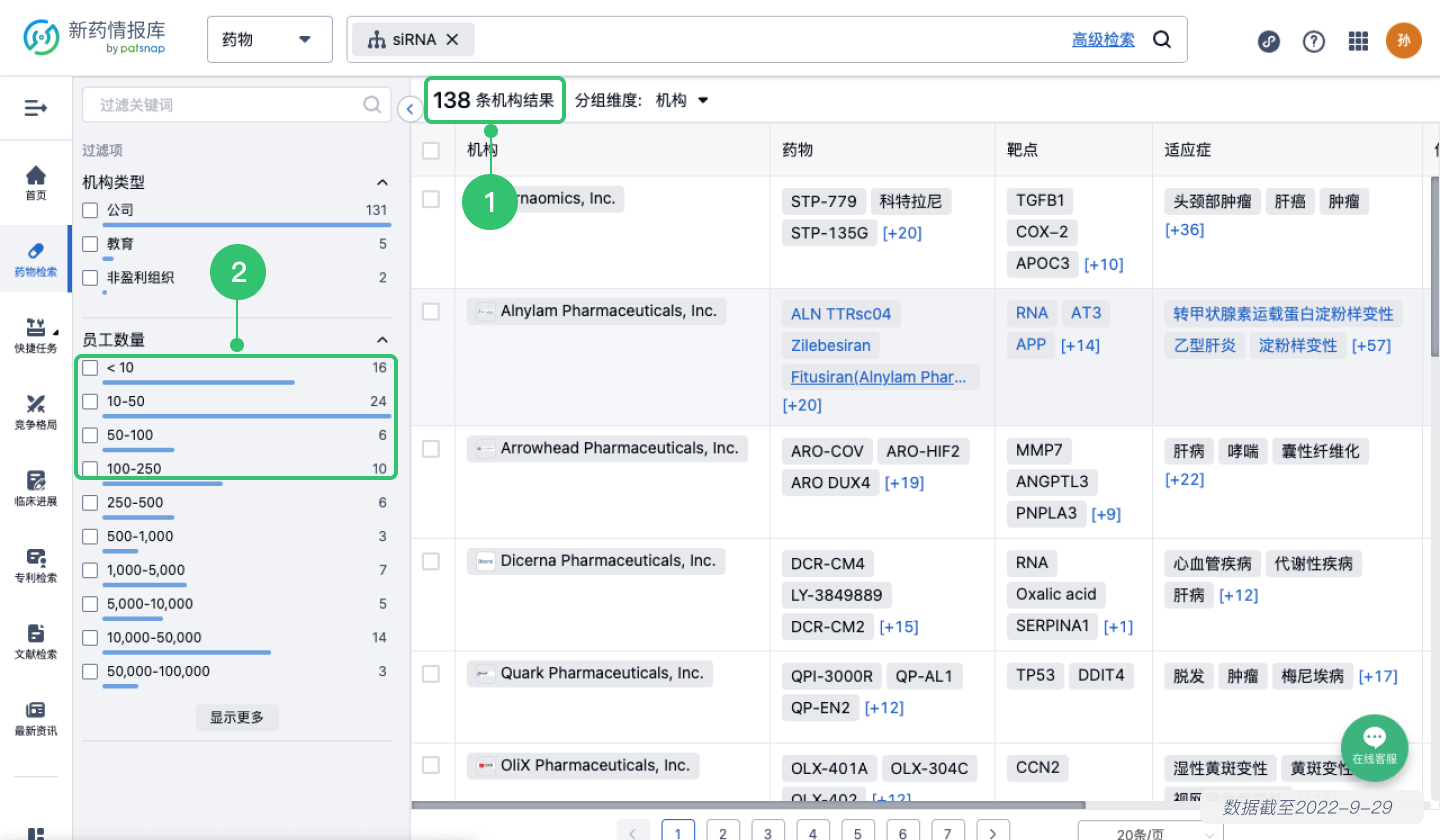Click the search magnifier icon in top bar
The height and width of the screenshot is (840, 1440).
[x=1161, y=40]
